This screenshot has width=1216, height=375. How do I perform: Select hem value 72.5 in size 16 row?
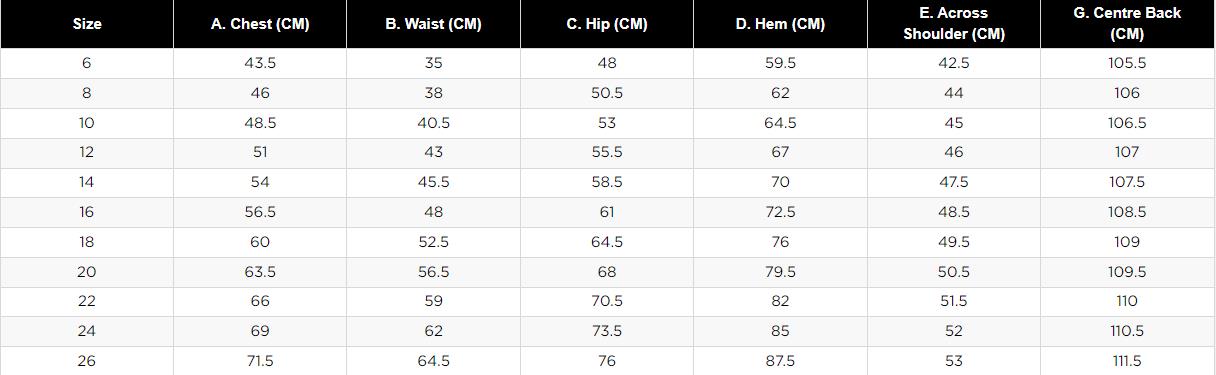click(x=780, y=212)
